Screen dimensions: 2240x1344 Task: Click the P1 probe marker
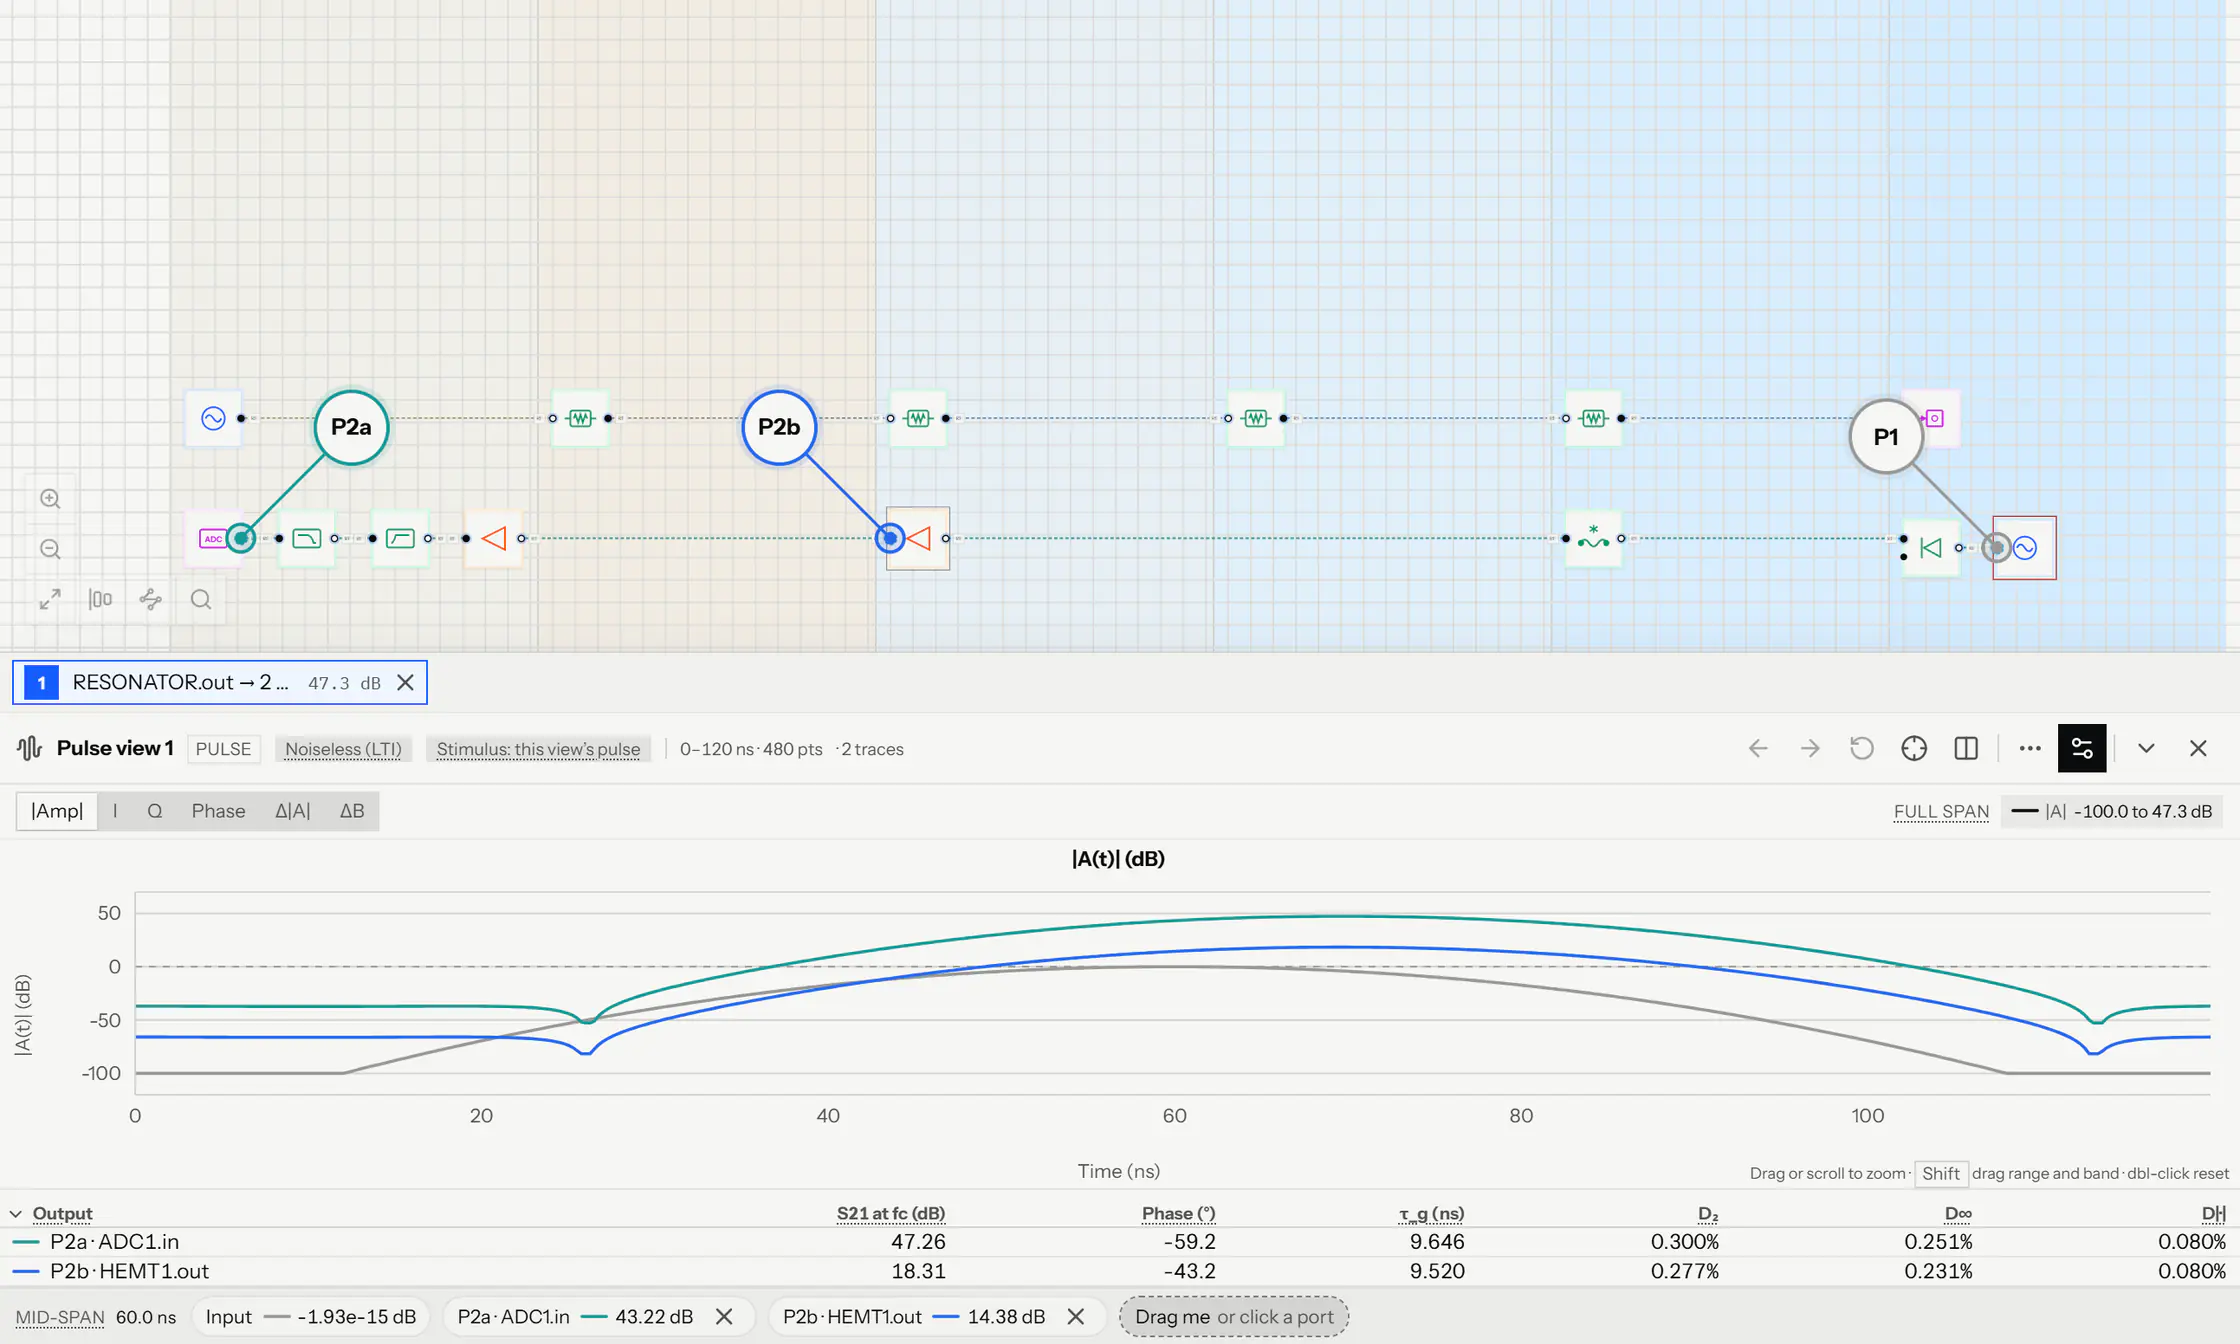[1886, 436]
